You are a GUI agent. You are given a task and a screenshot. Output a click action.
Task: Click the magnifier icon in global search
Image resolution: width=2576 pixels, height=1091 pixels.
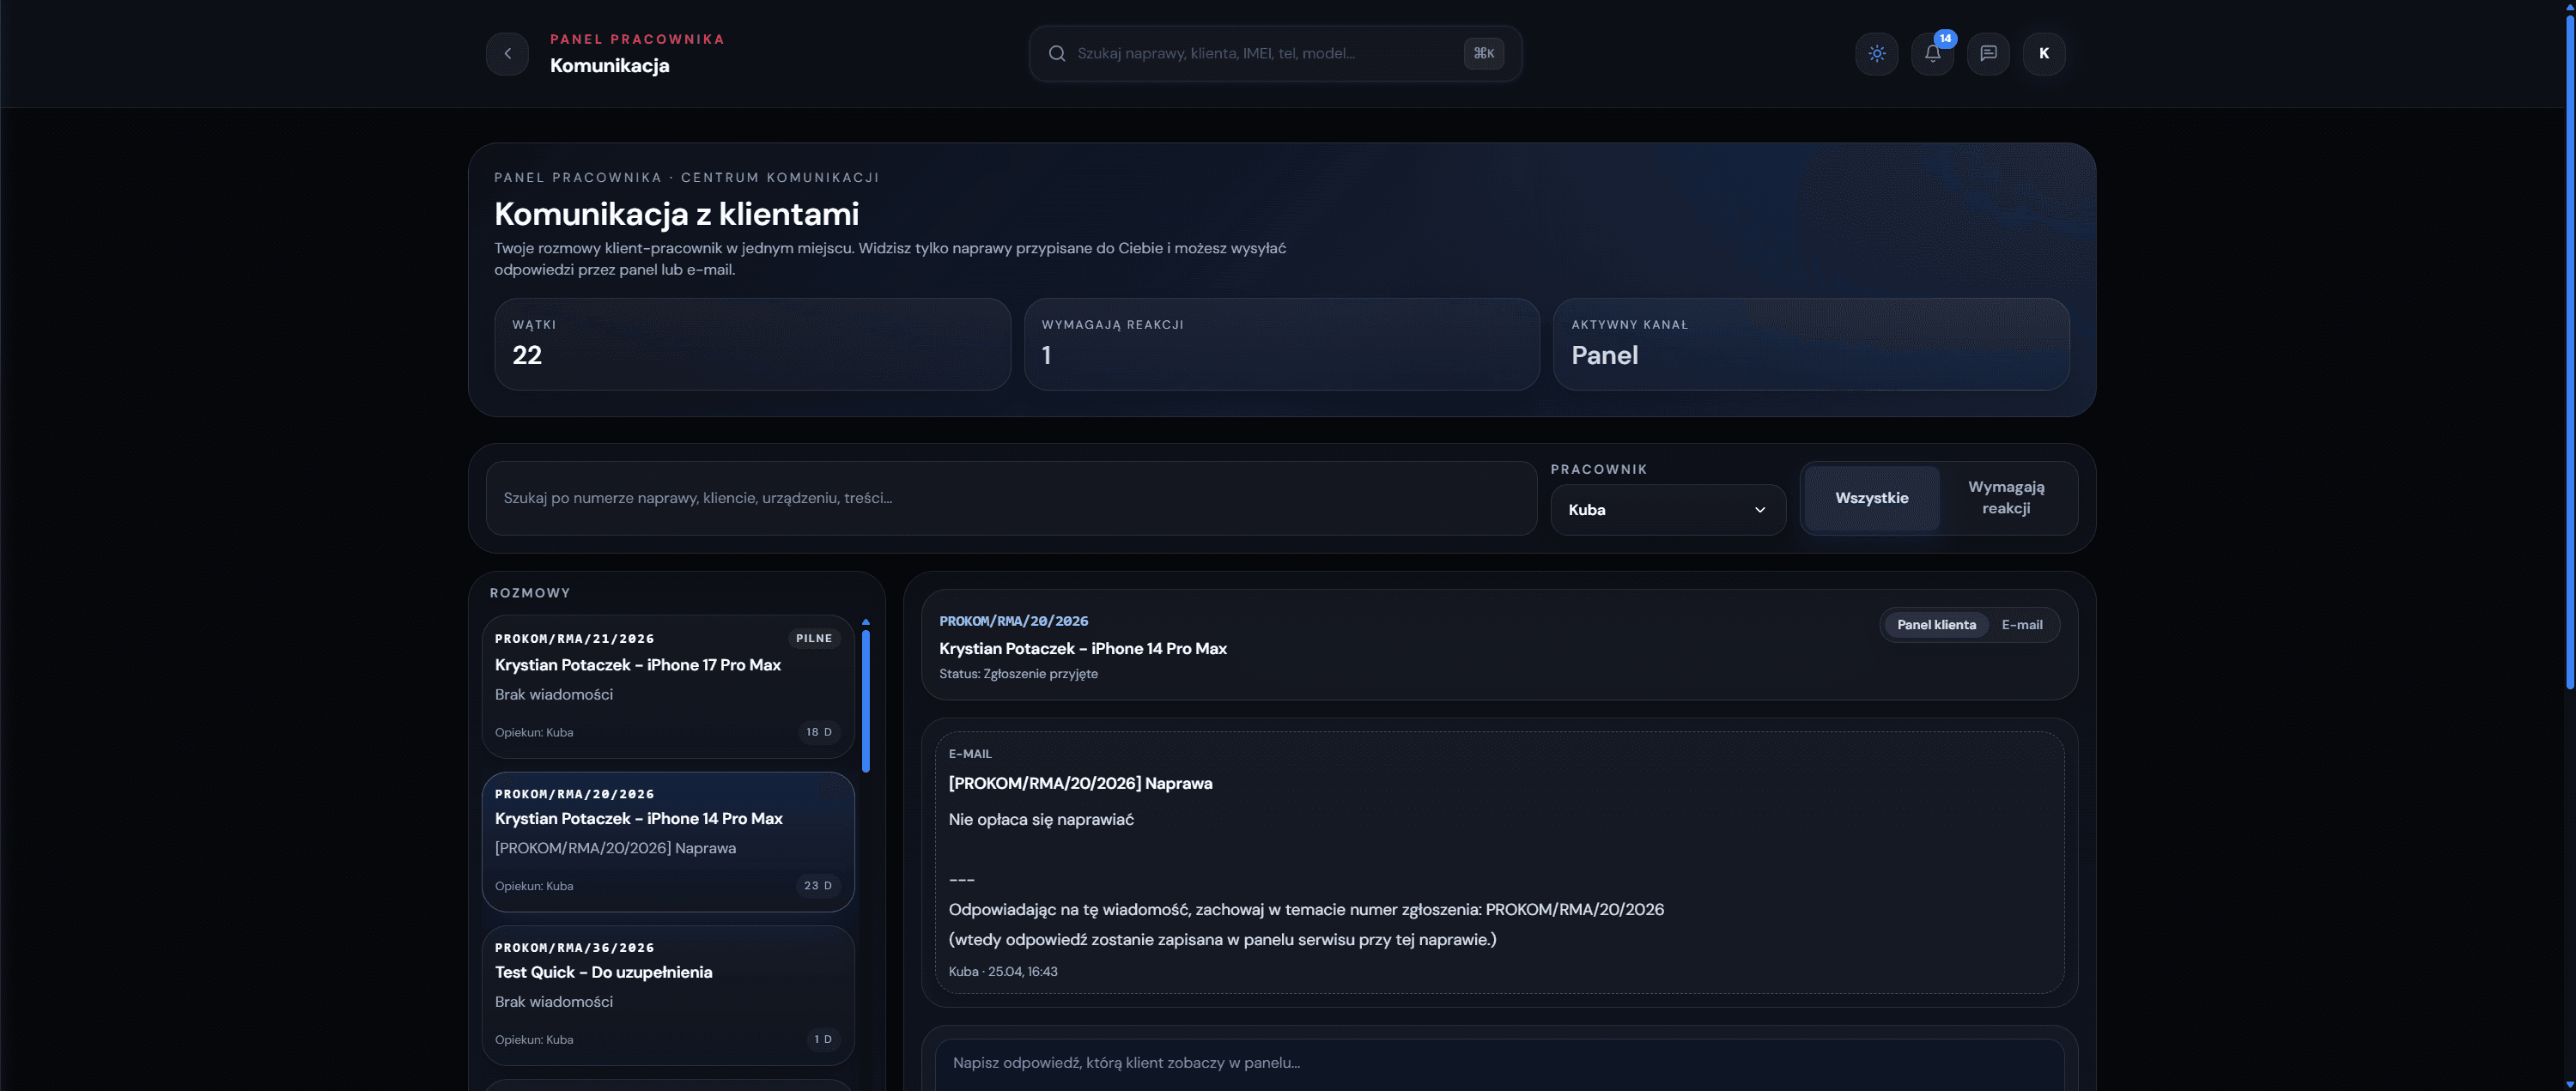[x=1056, y=54]
